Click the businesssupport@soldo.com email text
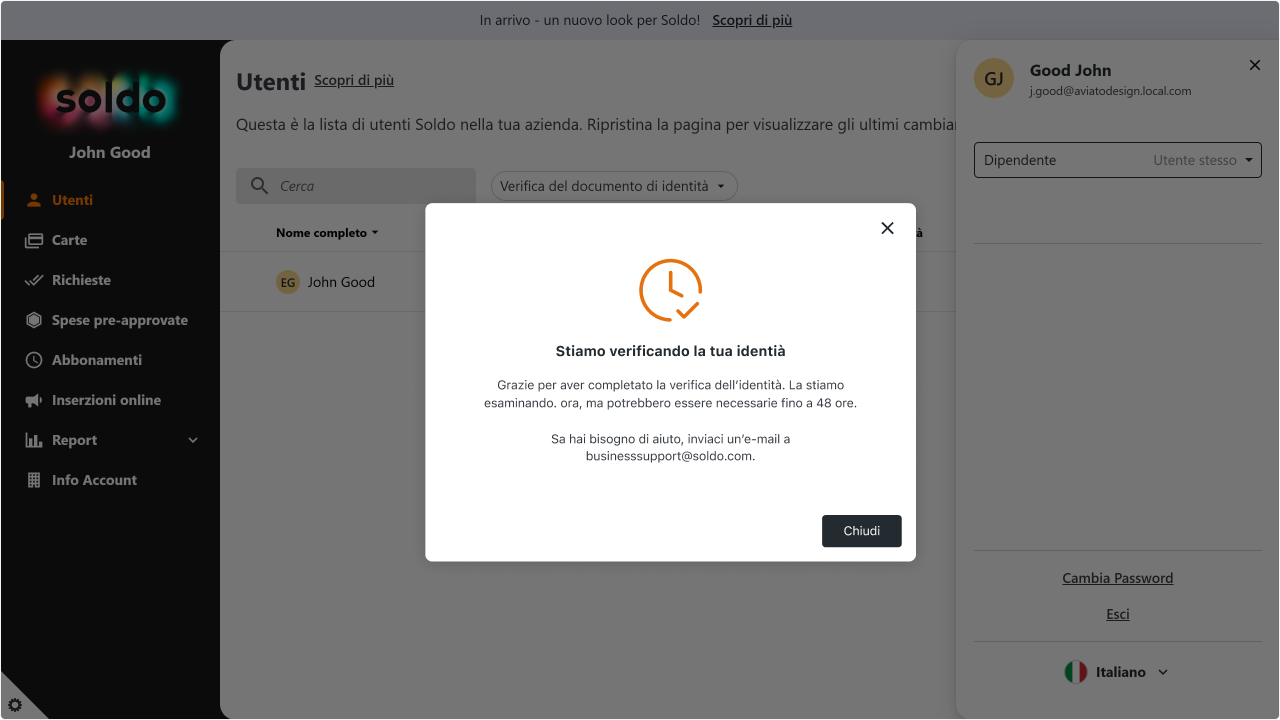The height and width of the screenshot is (720, 1280). 670,456
